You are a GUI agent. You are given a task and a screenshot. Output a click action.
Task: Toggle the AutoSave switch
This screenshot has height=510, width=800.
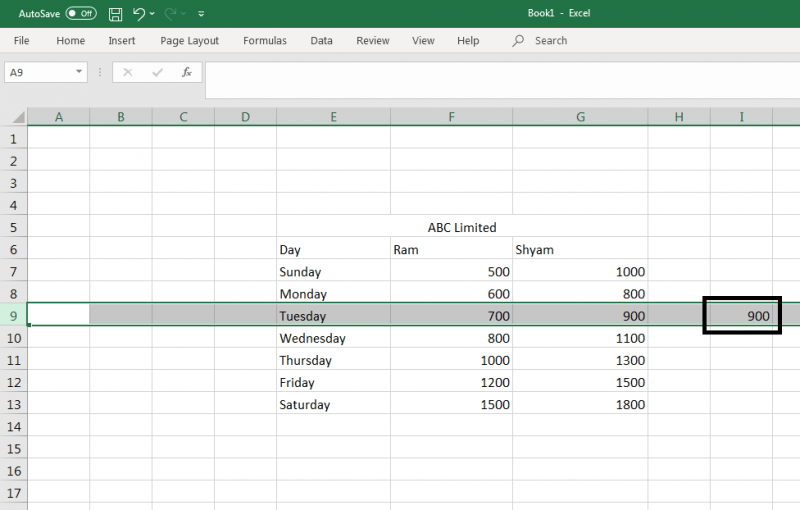[81, 14]
